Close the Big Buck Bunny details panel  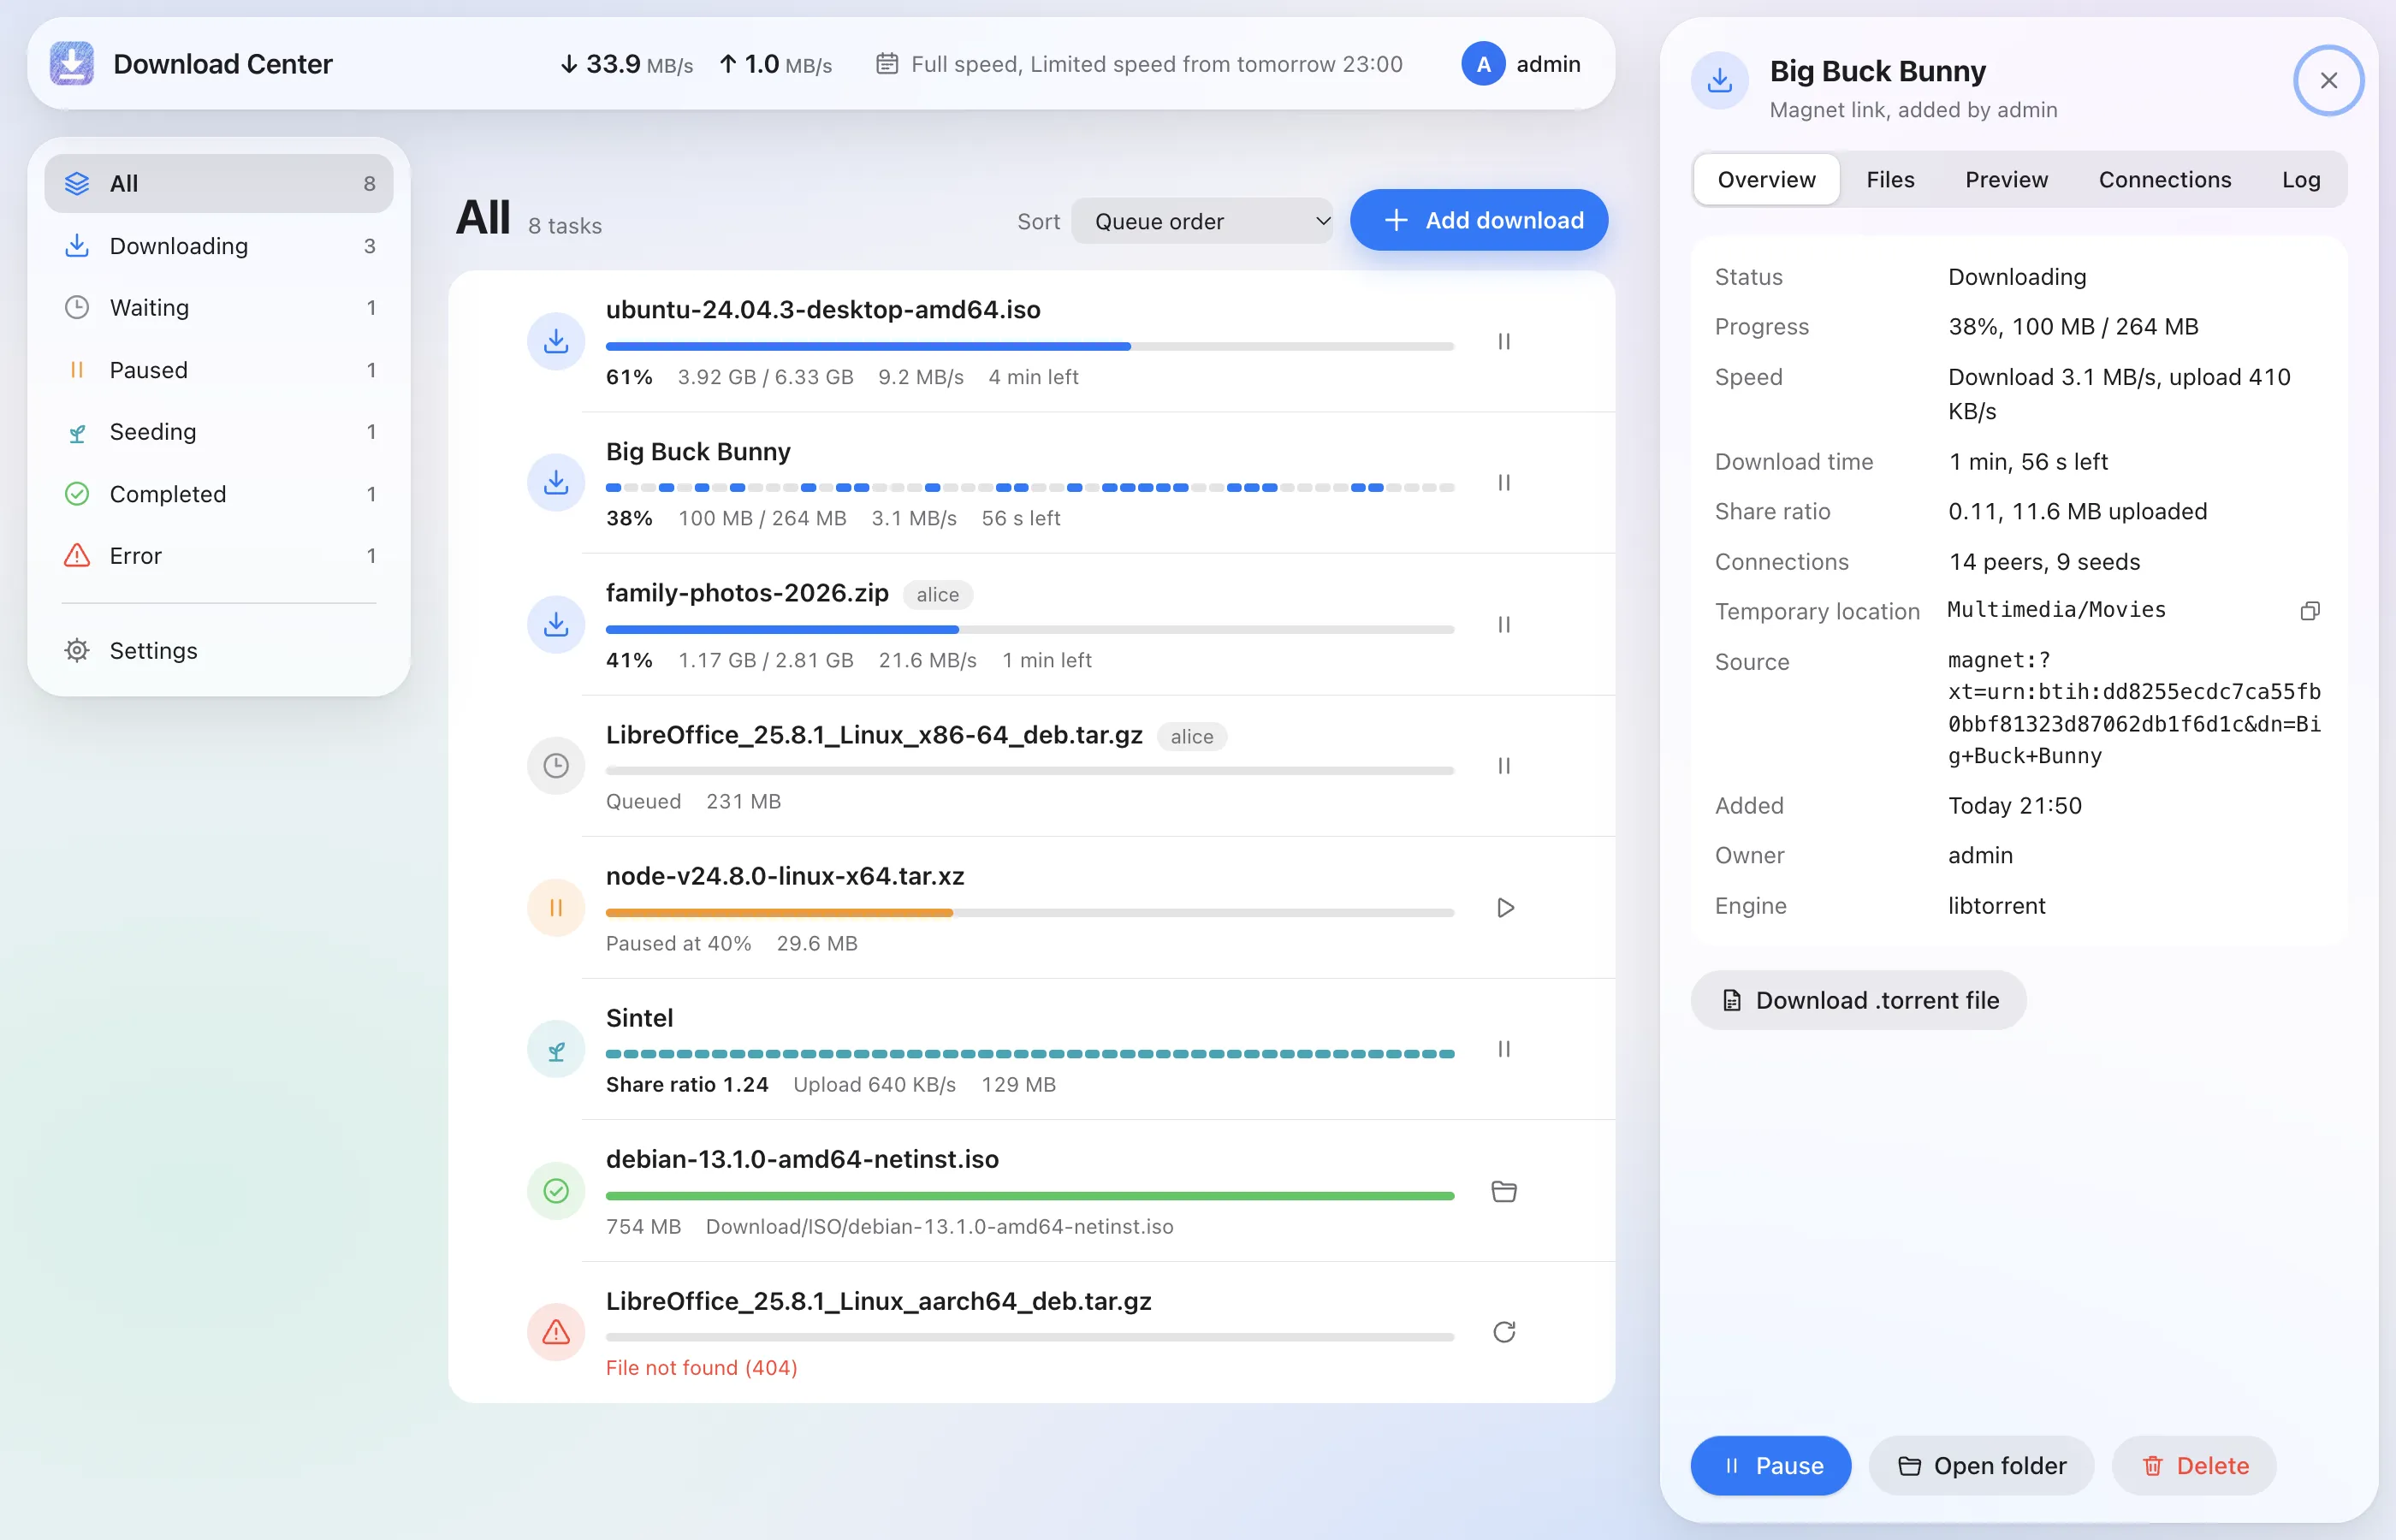pos(2328,80)
